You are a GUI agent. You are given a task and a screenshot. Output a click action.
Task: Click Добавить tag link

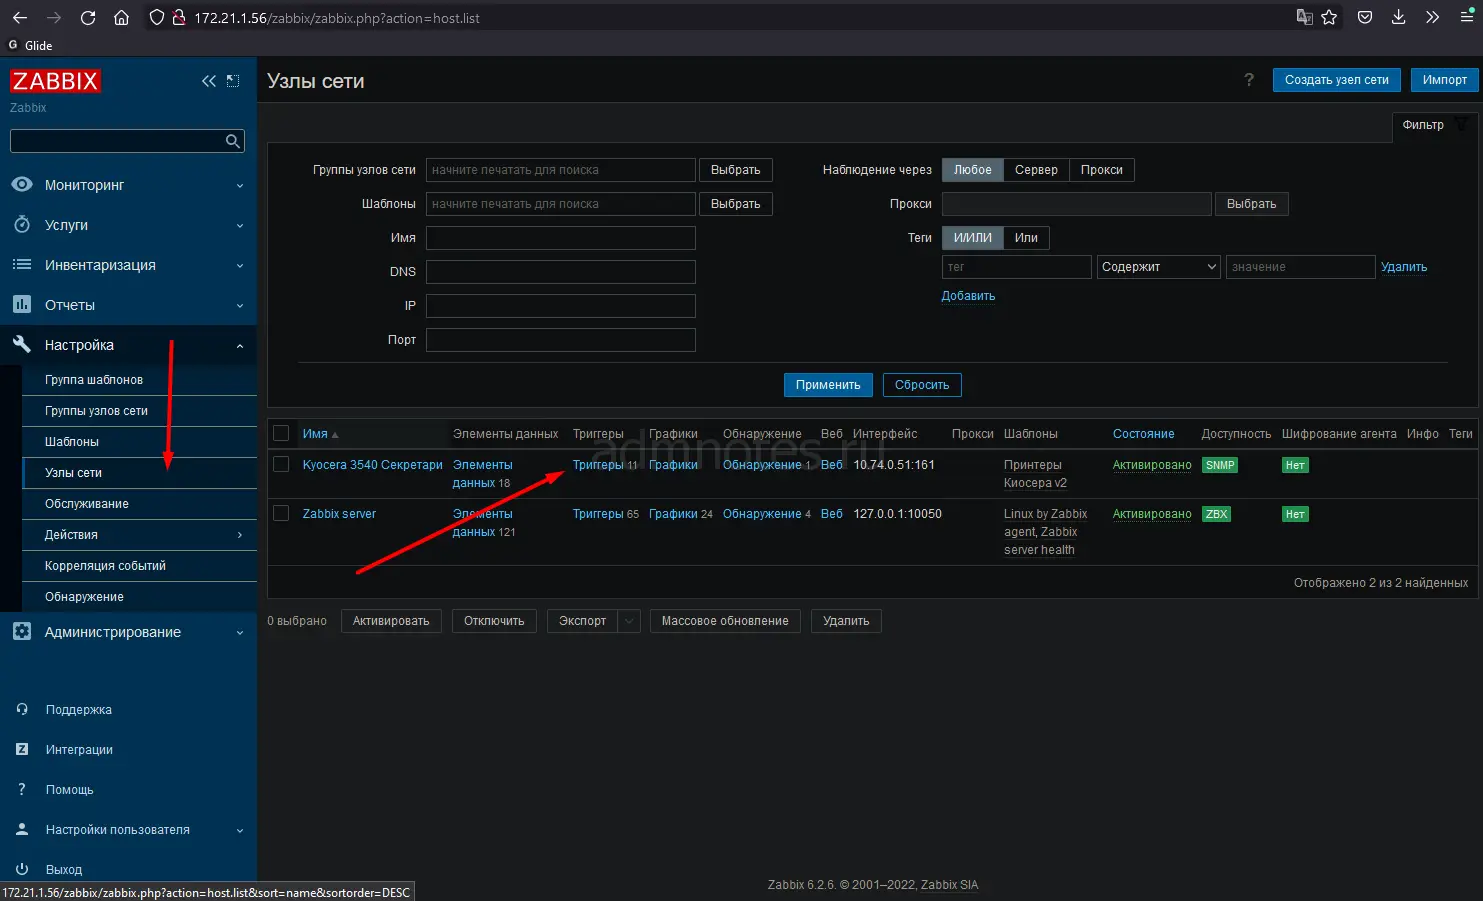[968, 296]
